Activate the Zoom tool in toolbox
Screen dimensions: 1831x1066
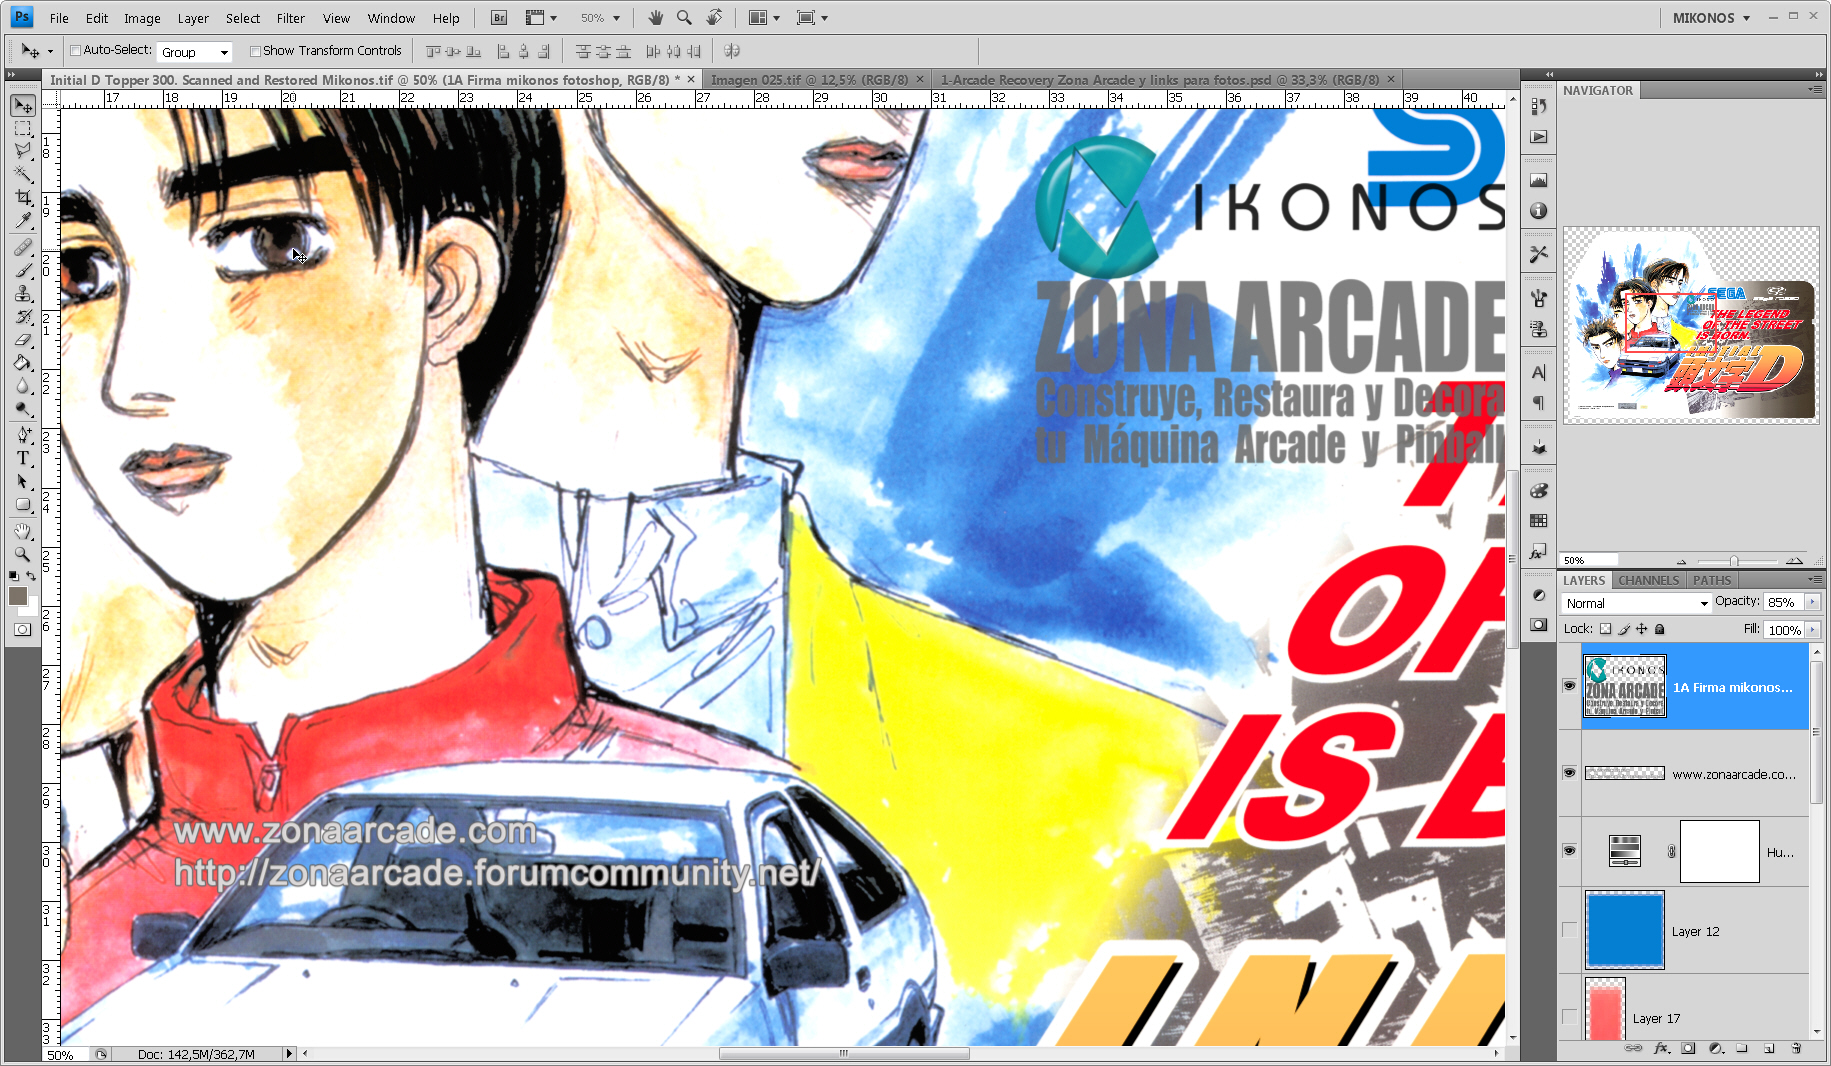tap(23, 553)
